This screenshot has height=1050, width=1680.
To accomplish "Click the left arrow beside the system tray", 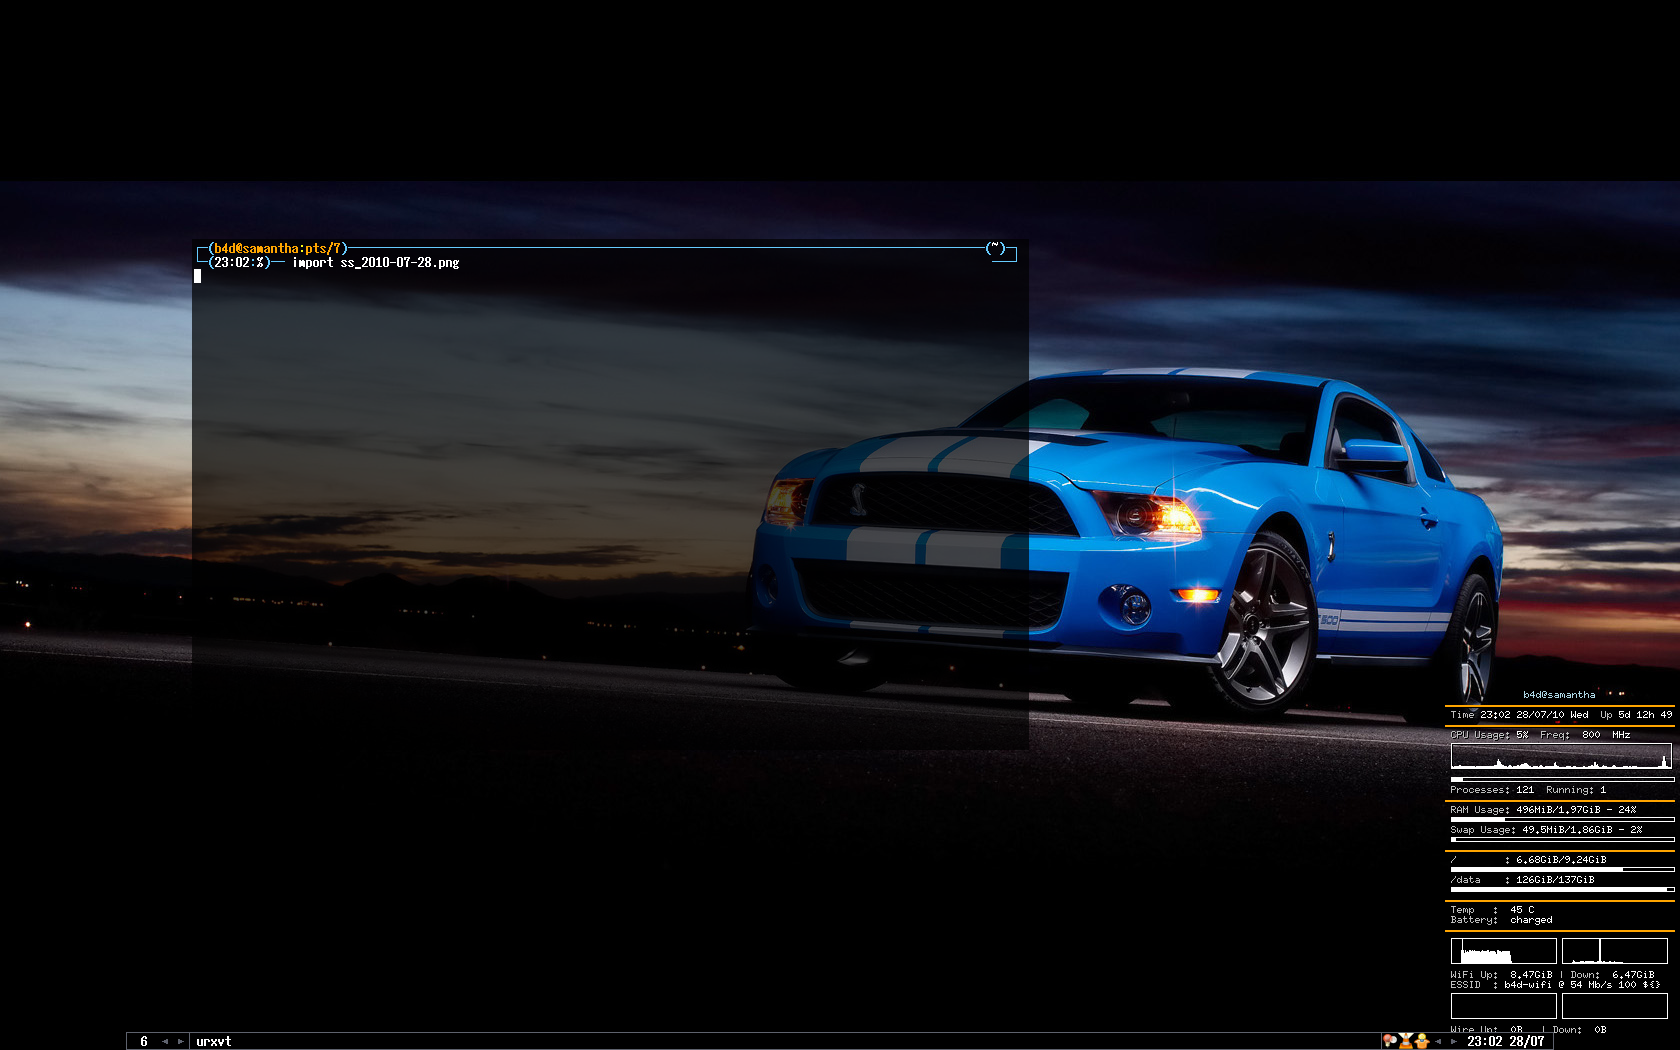I will pos(1439,1041).
